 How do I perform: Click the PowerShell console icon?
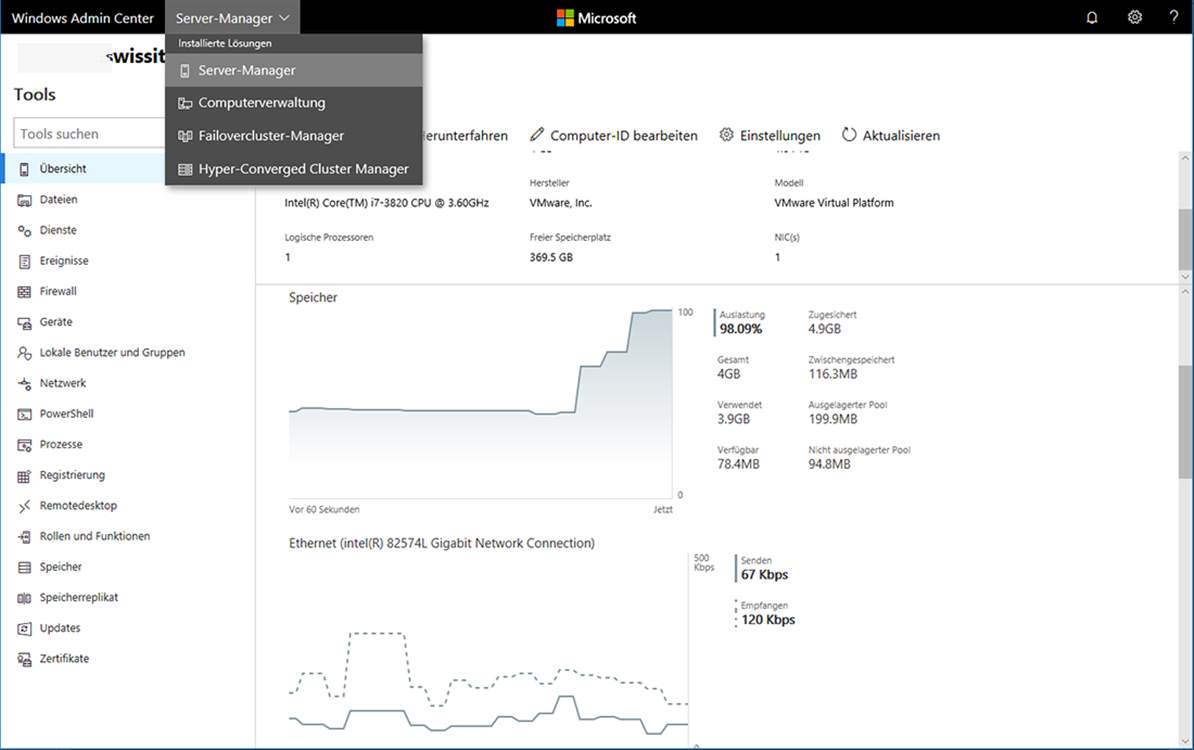point(24,414)
